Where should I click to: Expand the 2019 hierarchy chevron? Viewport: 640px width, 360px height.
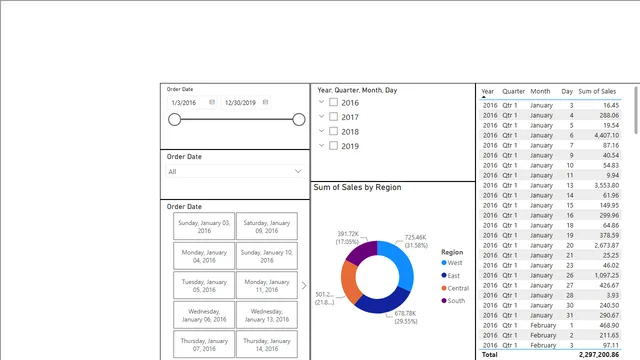click(322, 145)
